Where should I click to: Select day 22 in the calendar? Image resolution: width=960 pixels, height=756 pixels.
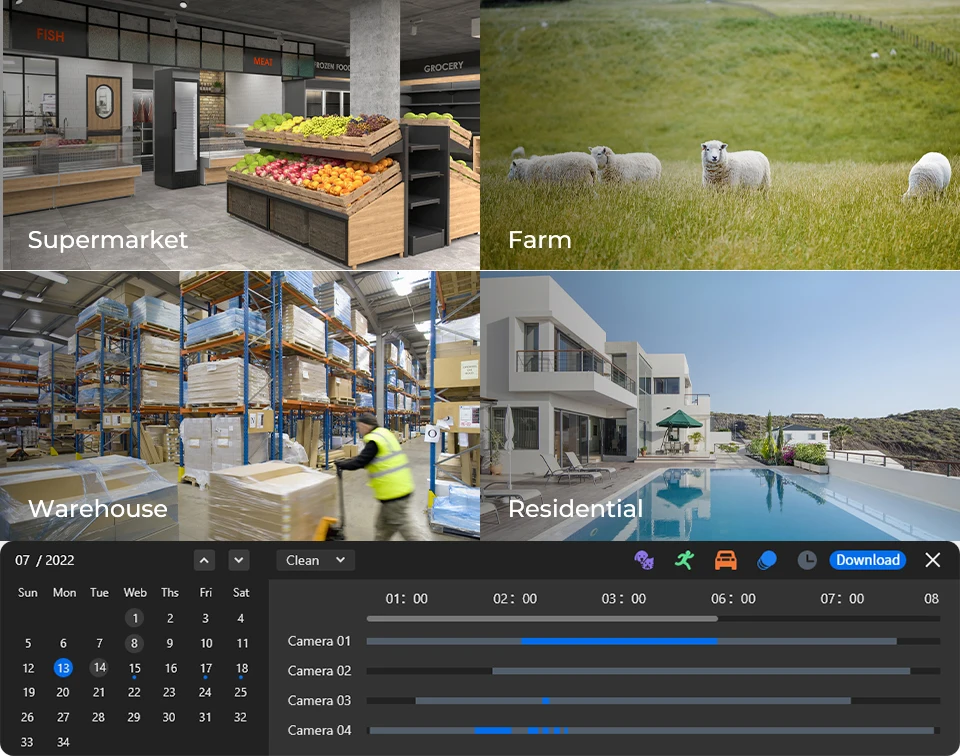134,692
